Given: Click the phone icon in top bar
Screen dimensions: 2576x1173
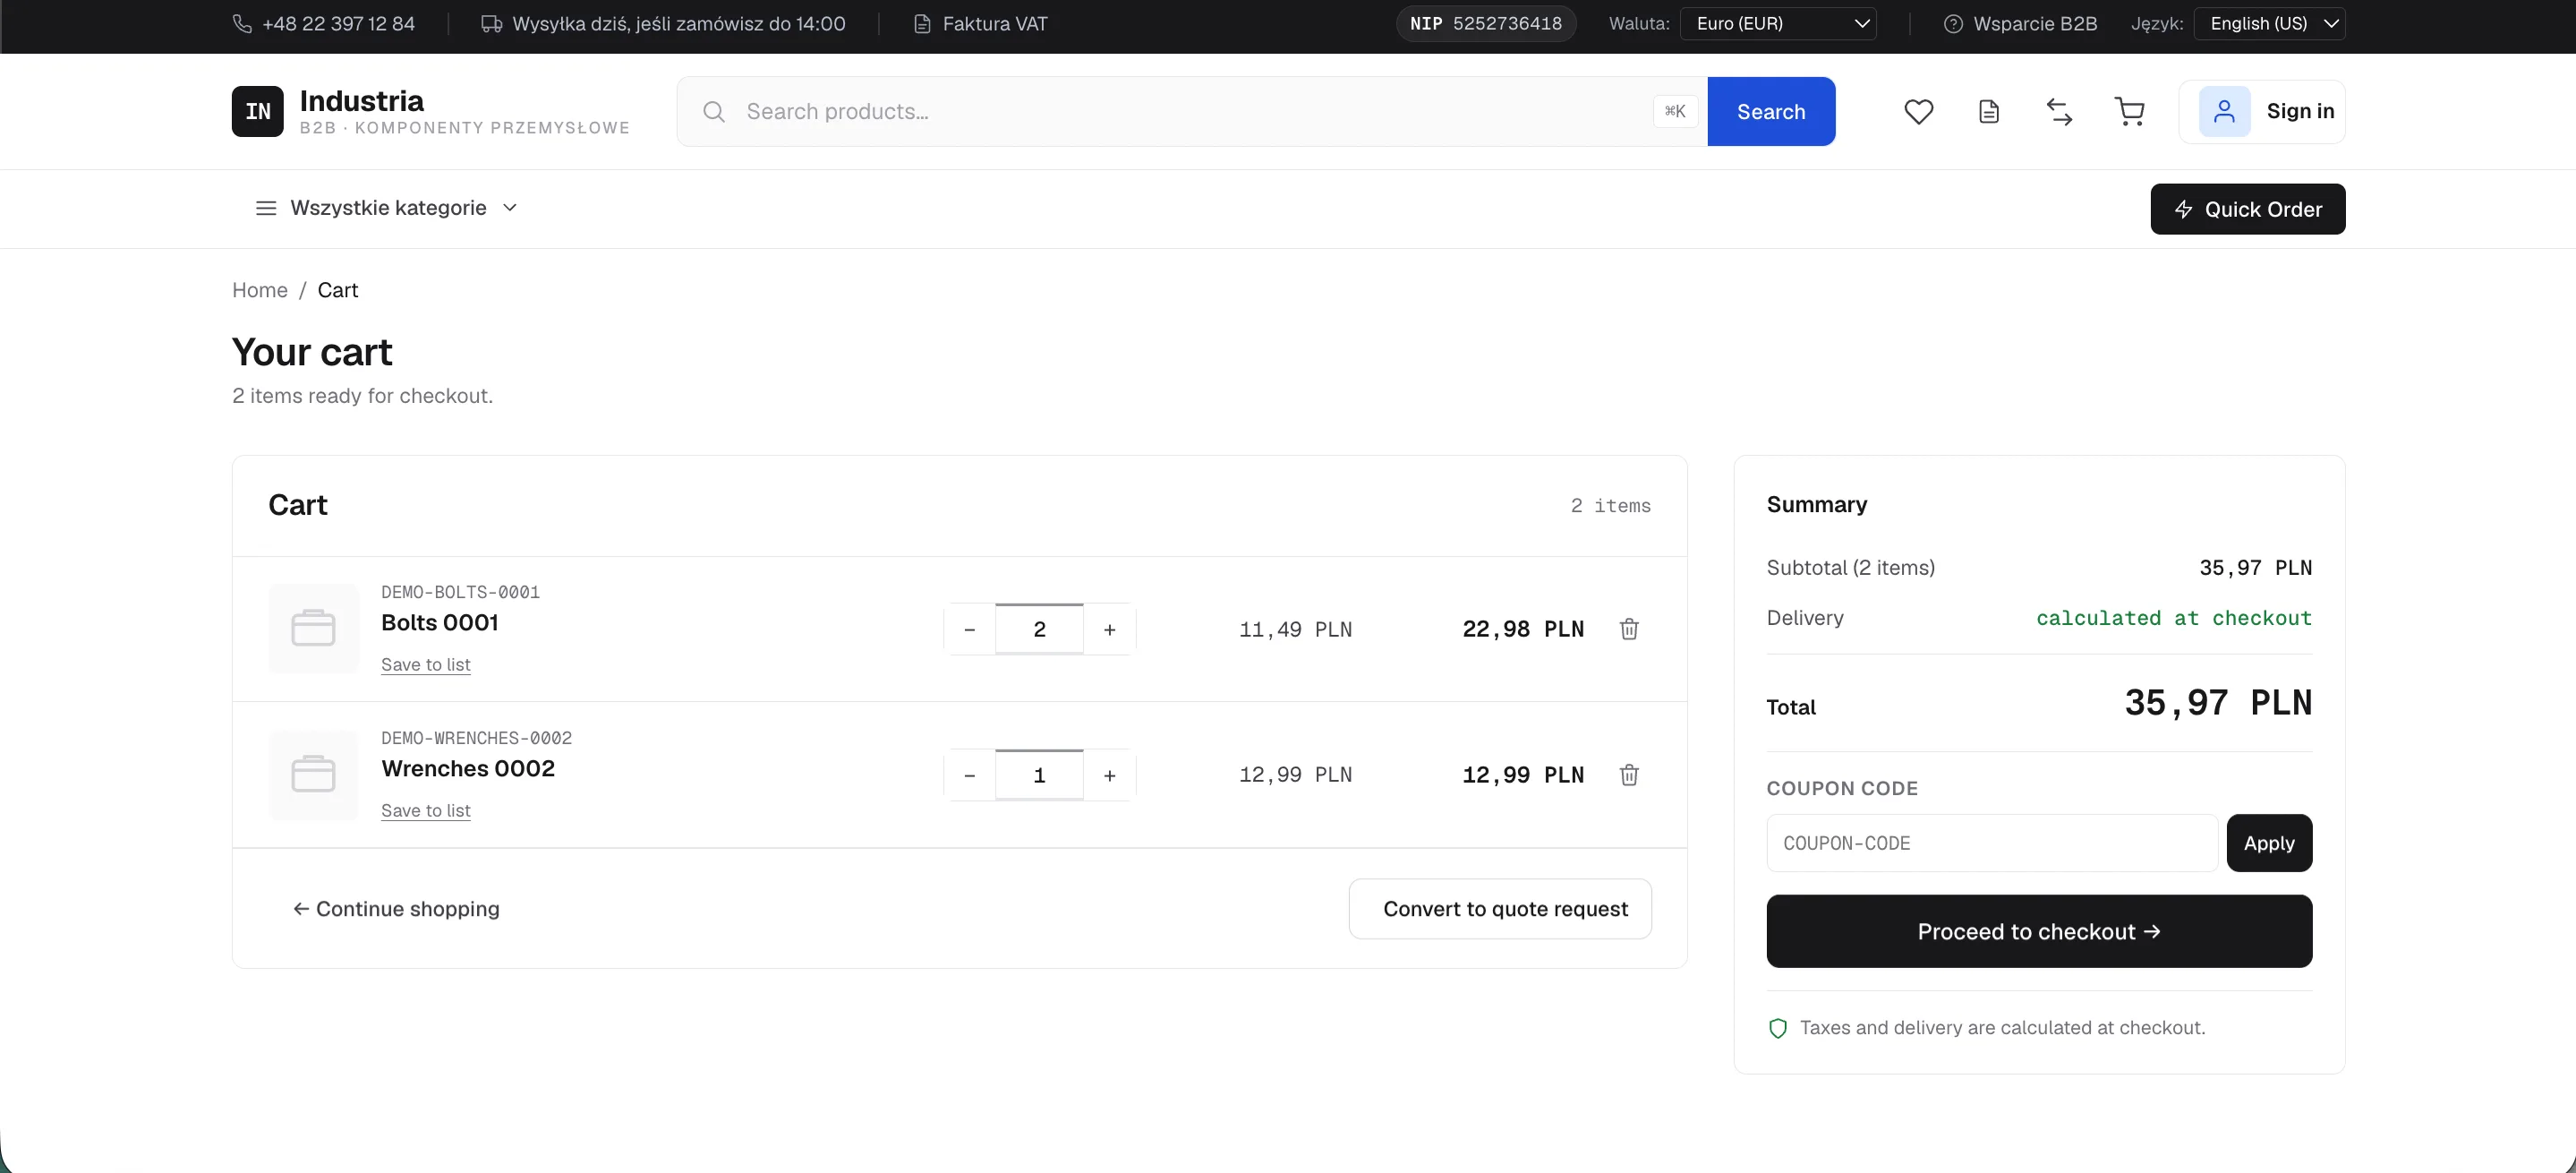Looking at the screenshot, I should [x=242, y=23].
